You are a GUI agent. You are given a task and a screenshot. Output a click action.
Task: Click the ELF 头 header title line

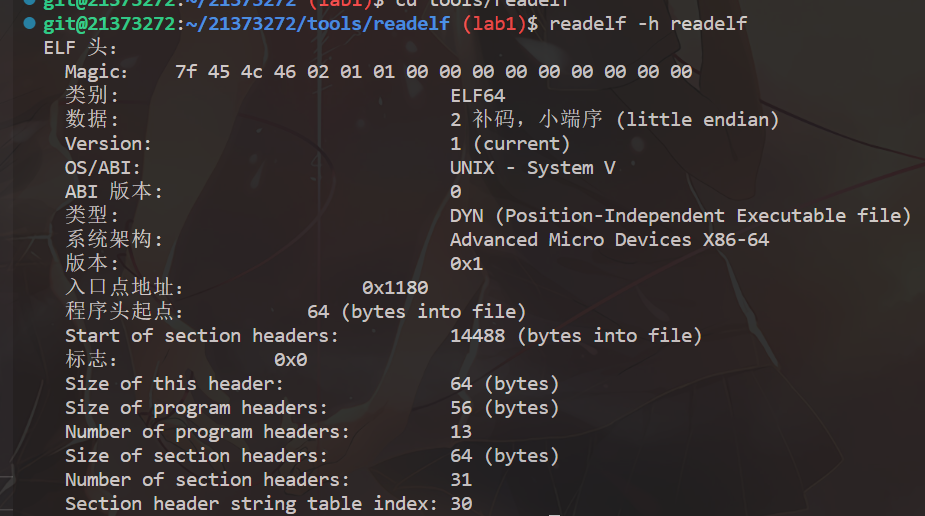point(80,48)
